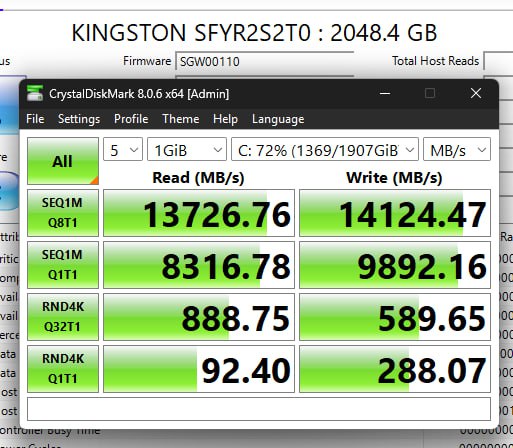
Task: Expand the MB/s unit dropdown
Action: pos(457,149)
